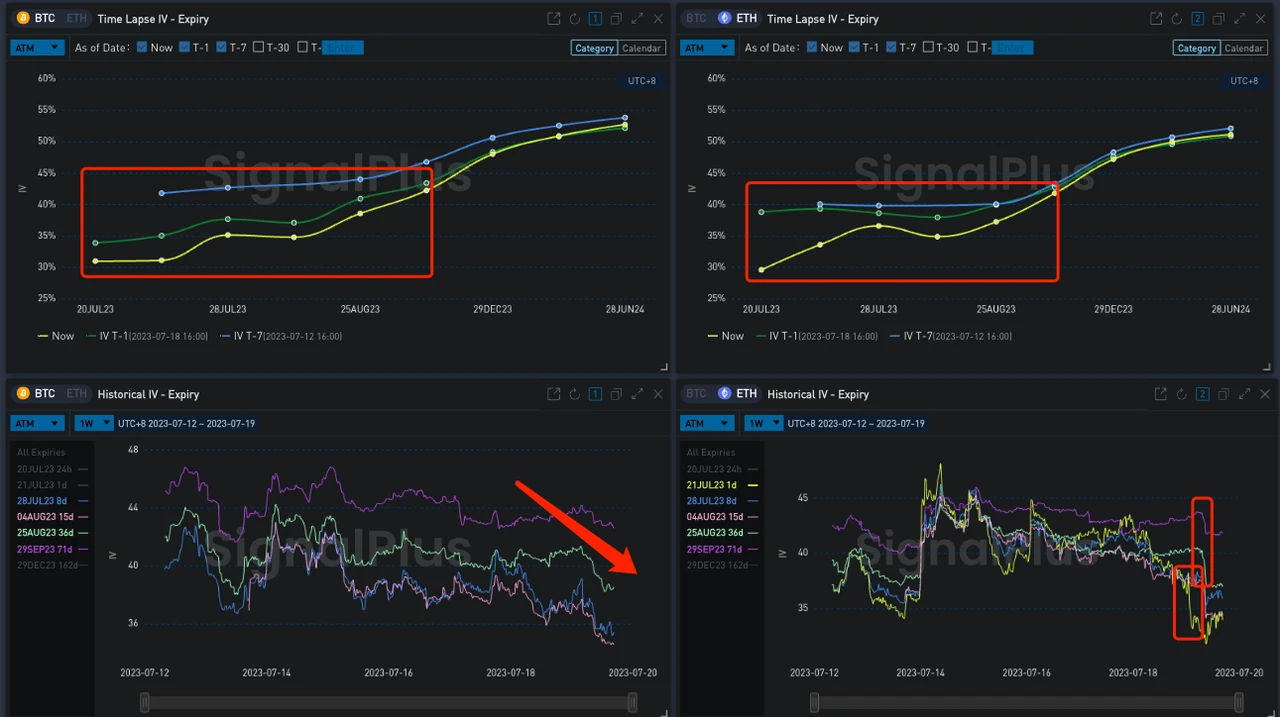Click the link group 1 icon in BTC Historical IV
The height and width of the screenshot is (717, 1280).
[595, 395]
